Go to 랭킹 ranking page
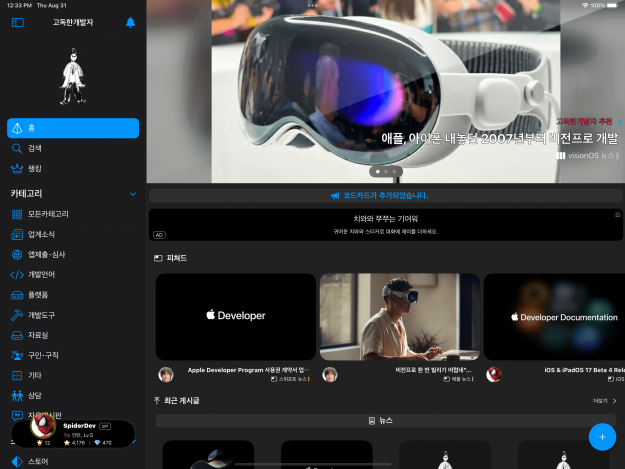The height and width of the screenshot is (469, 625). 35,169
